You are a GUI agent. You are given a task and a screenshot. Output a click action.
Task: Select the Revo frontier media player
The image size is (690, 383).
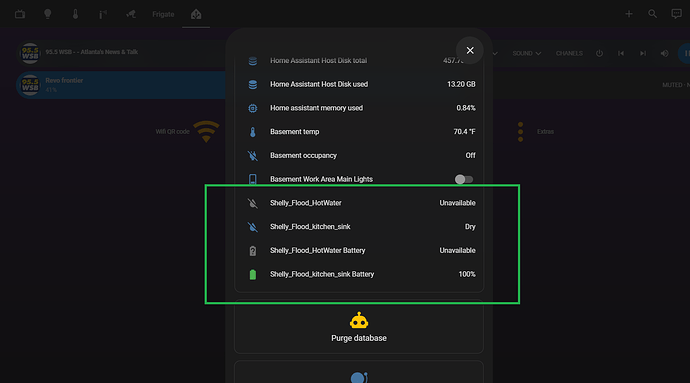point(121,85)
